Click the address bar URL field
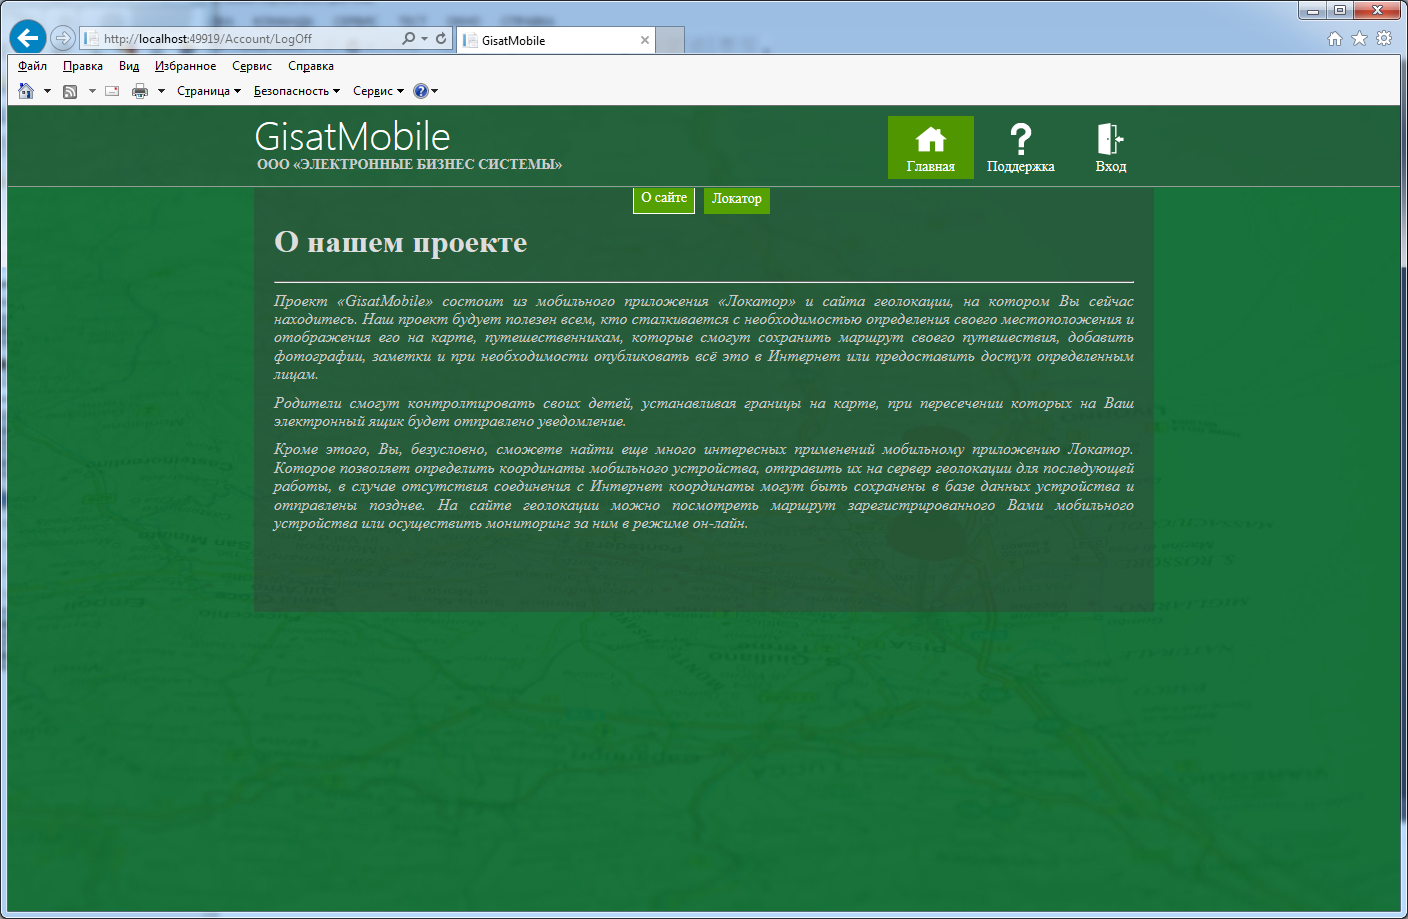1408x919 pixels. 240,39
